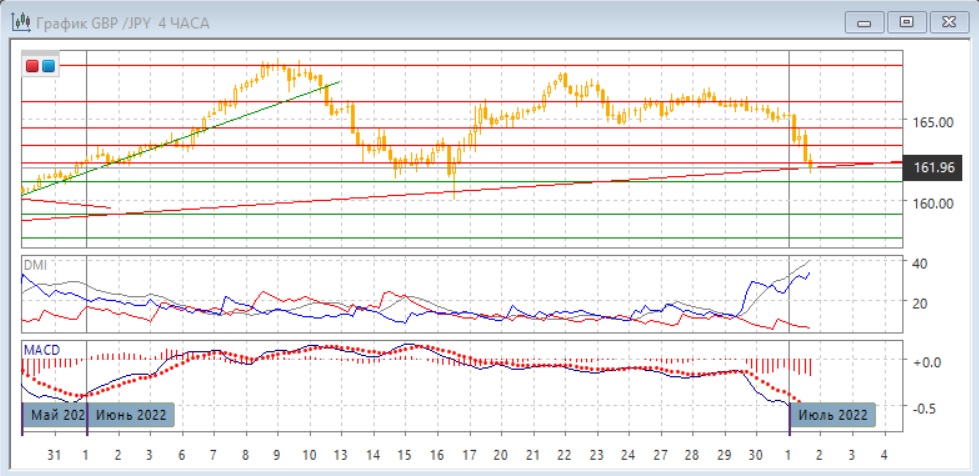Click the 165.00 price axis label
This screenshot has height=476, width=979.
(931, 122)
